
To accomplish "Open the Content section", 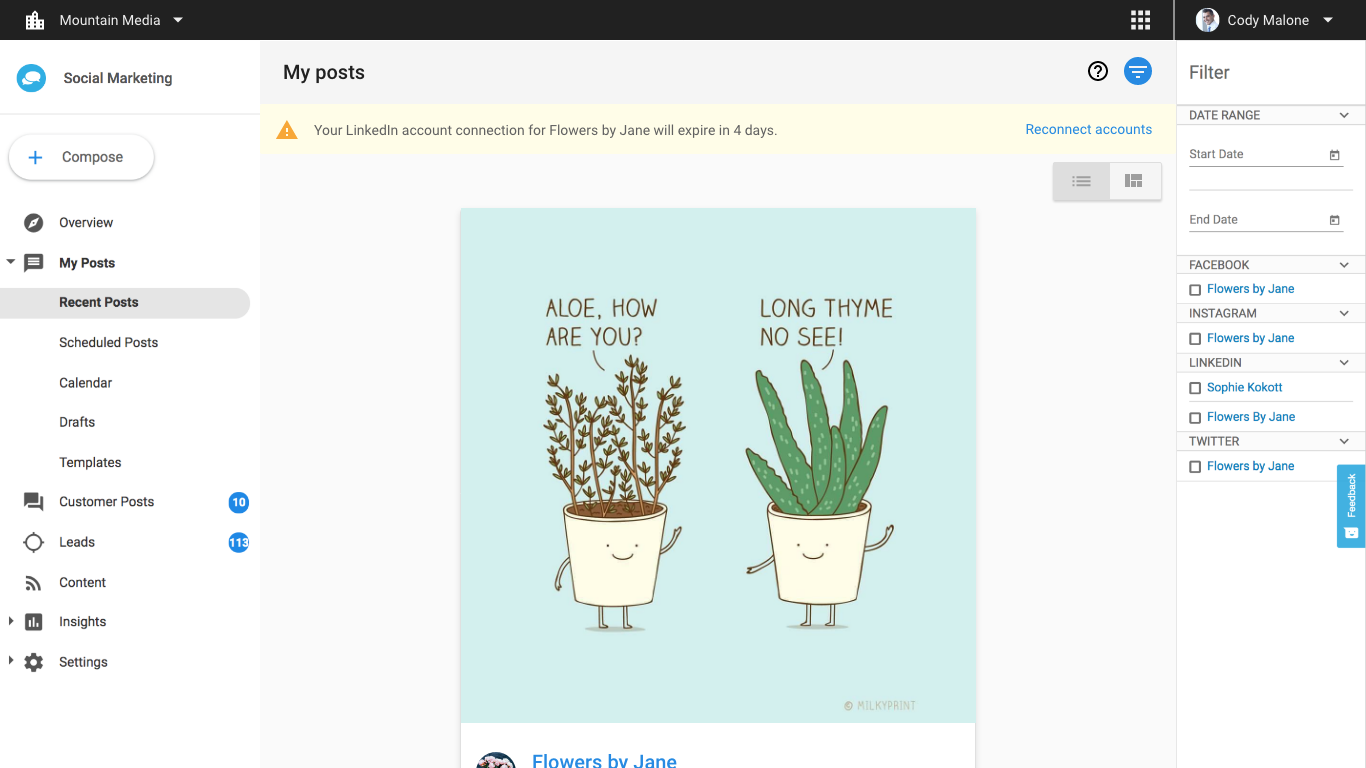I will [x=82, y=583].
